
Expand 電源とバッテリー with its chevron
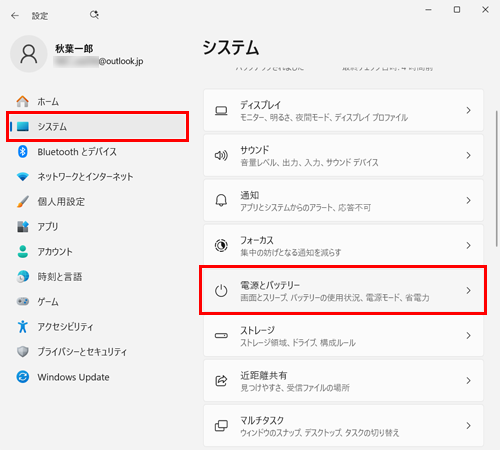[x=468, y=290]
